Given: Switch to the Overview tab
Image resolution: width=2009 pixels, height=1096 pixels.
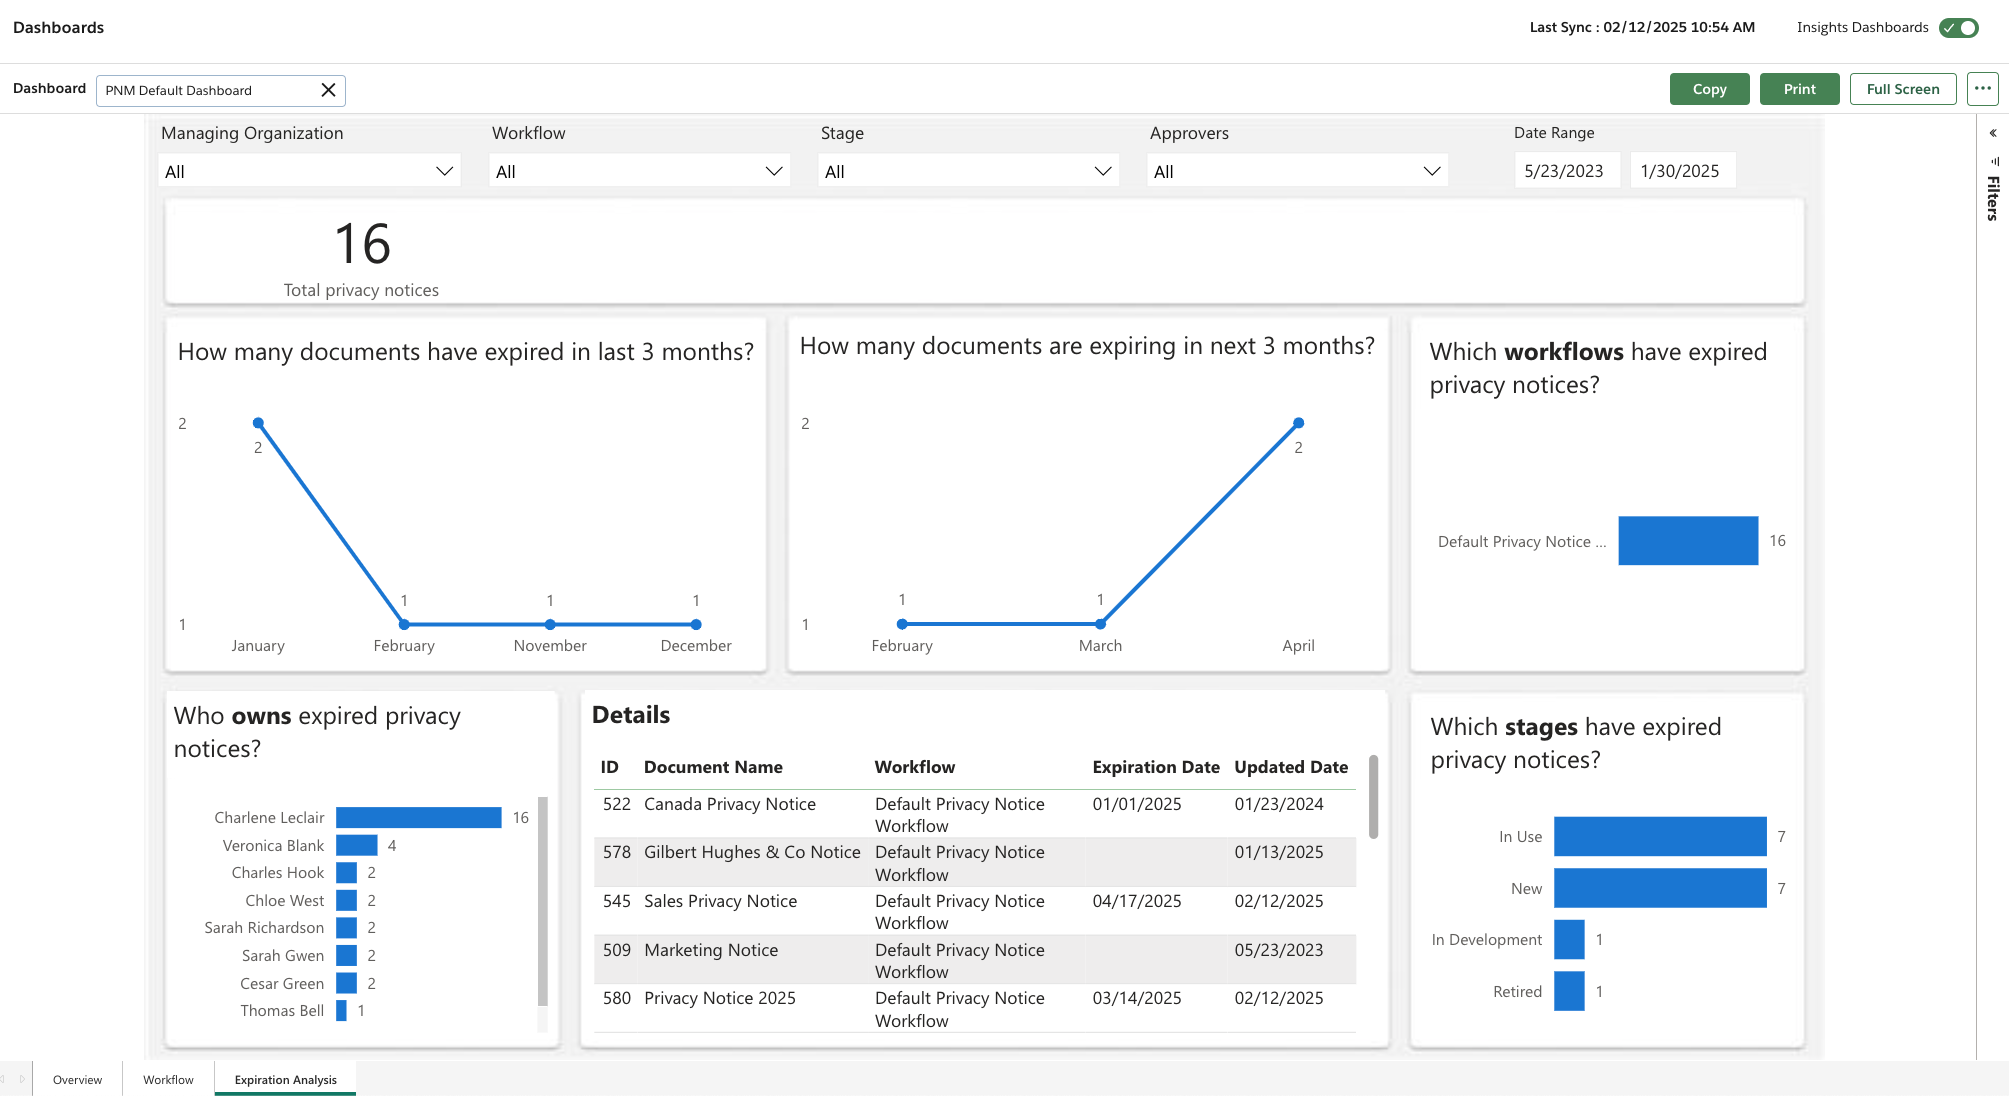Looking at the screenshot, I should pos(77,1079).
